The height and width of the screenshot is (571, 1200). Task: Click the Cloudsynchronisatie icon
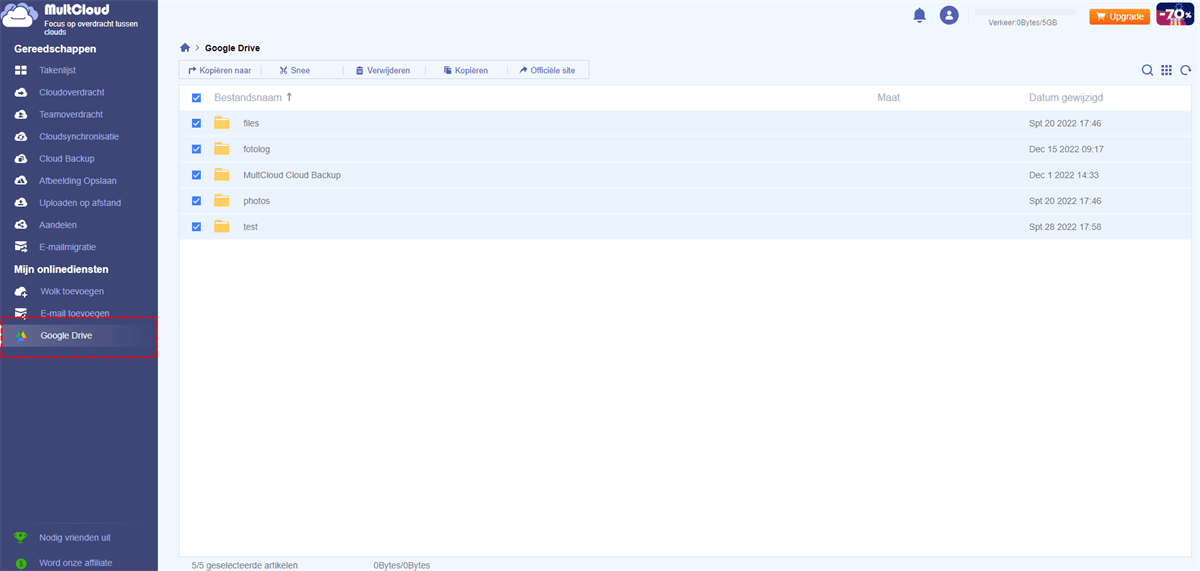coord(21,136)
